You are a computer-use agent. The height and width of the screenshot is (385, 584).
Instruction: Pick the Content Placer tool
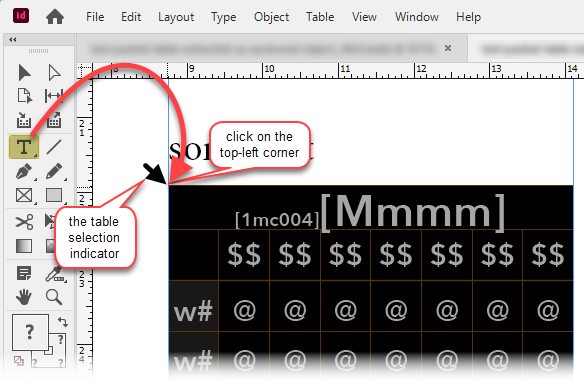pyautogui.click(x=54, y=120)
